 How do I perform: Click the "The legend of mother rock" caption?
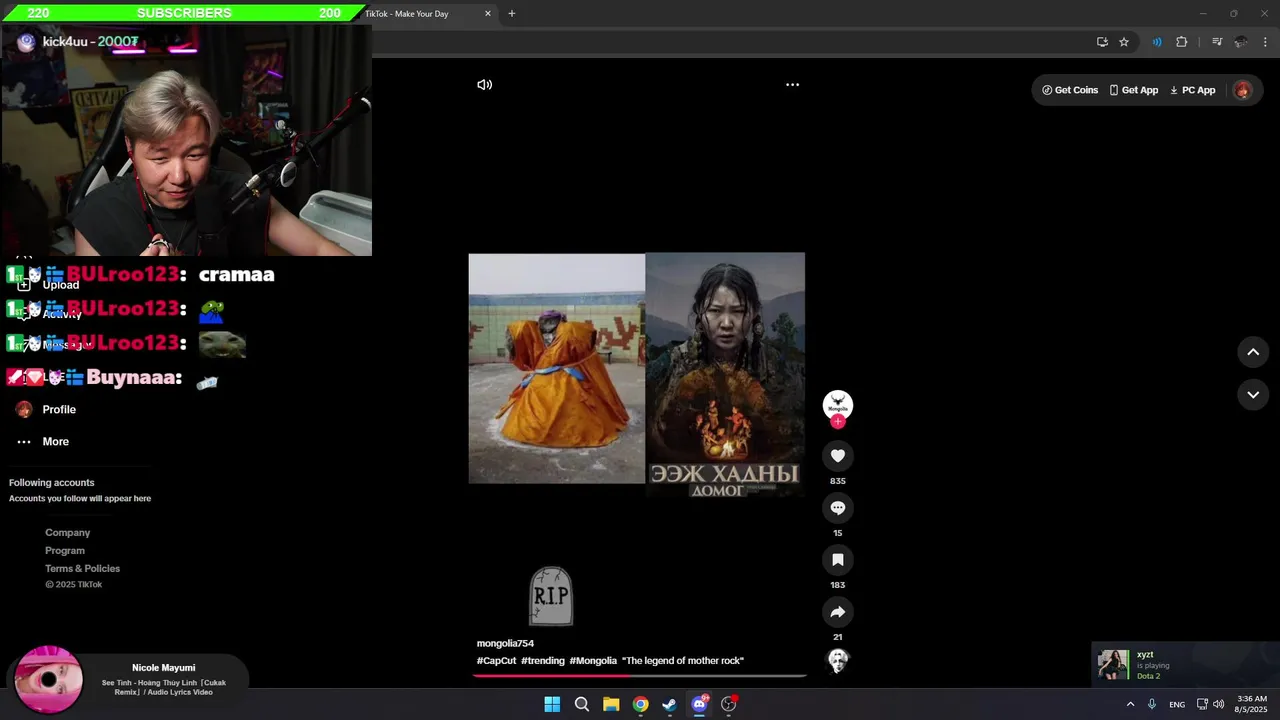tap(683, 661)
